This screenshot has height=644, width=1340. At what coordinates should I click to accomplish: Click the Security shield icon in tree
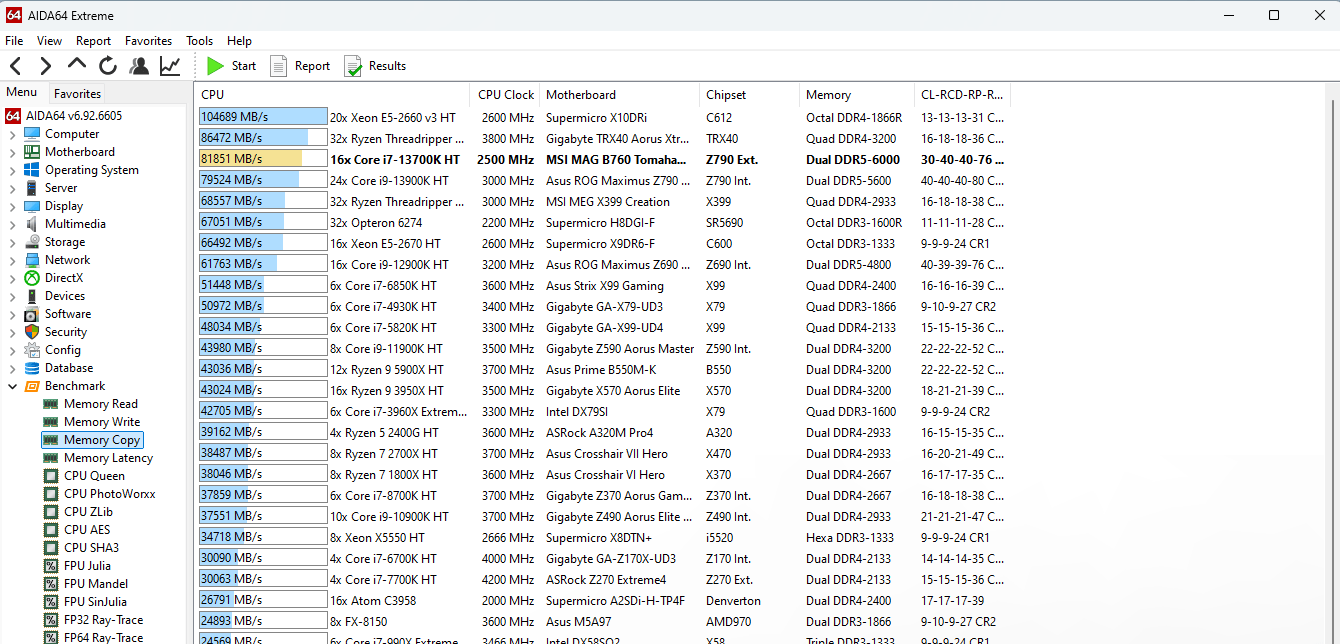[x=31, y=332]
